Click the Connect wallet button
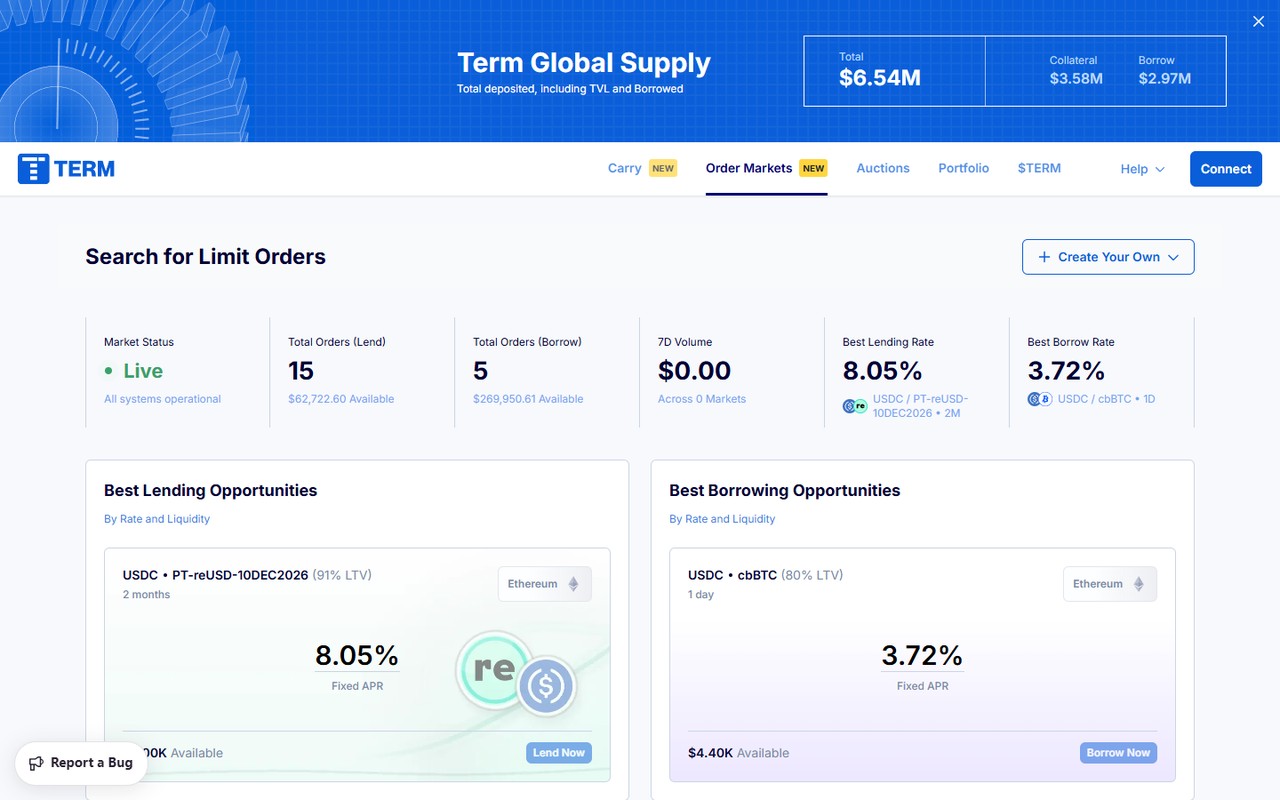Viewport: 1280px width, 800px height. [1226, 169]
